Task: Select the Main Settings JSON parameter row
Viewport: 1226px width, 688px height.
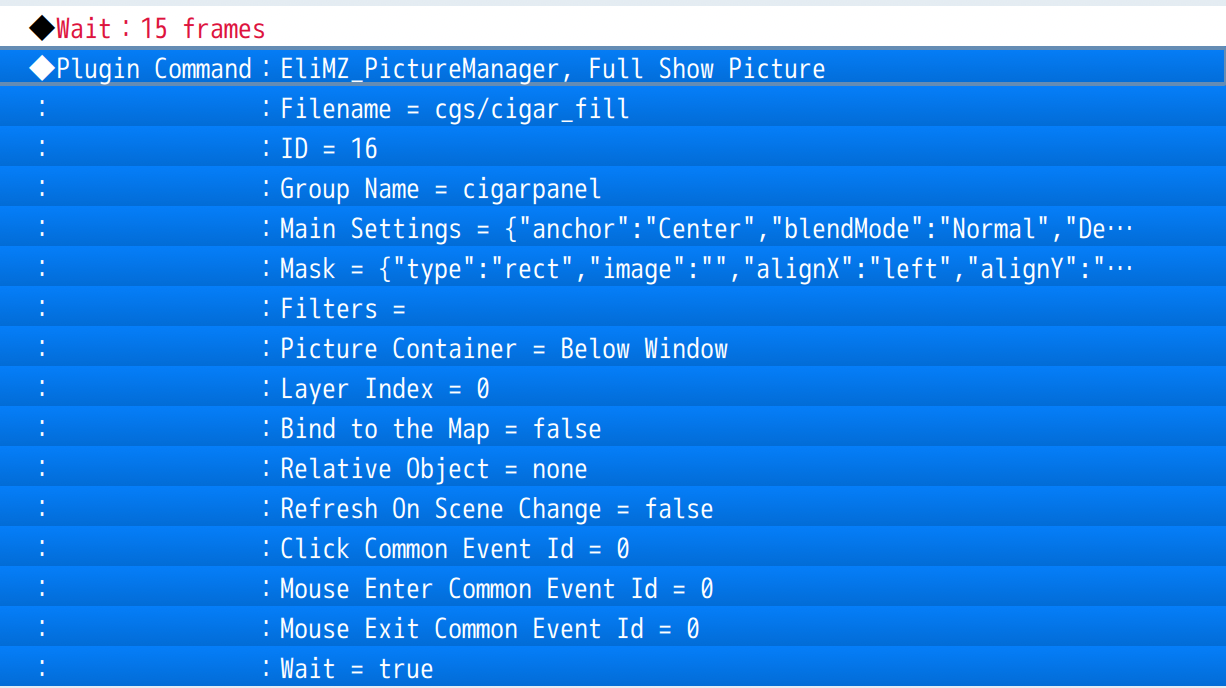Action: coord(700,229)
